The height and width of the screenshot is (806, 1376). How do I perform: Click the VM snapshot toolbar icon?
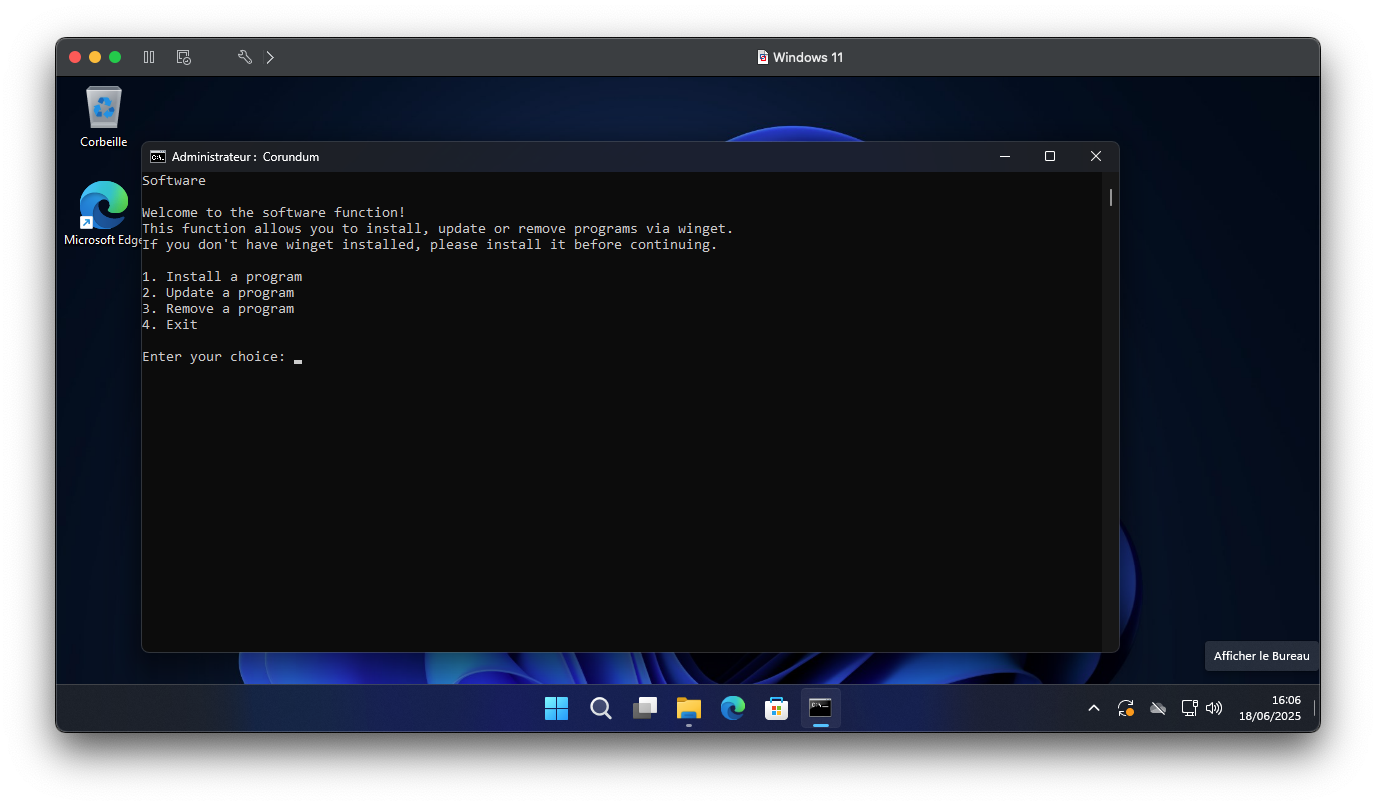coord(183,57)
